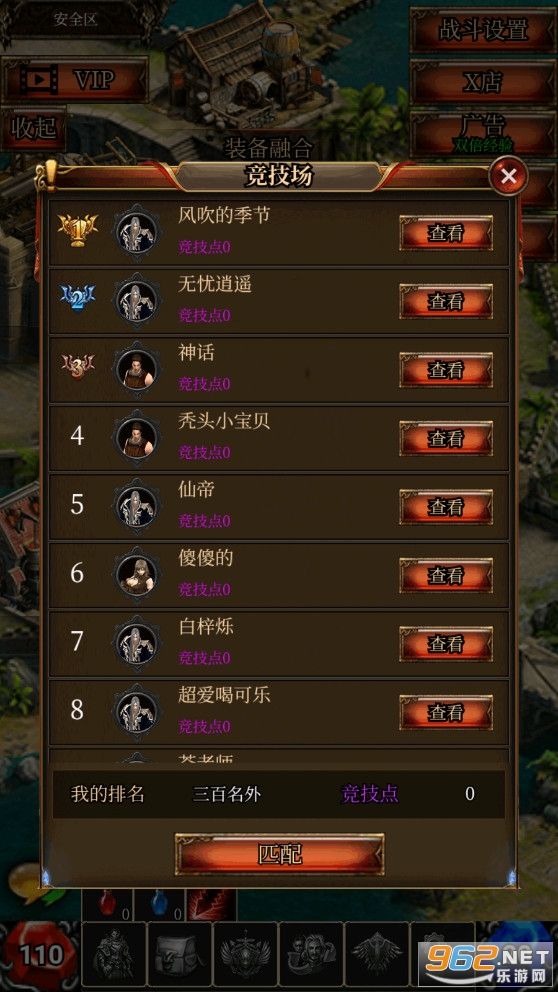Image resolution: width=558 pixels, height=992 pixels.
Task: Collapse the menu with 收起 button
Action: (x=33, y=129)
